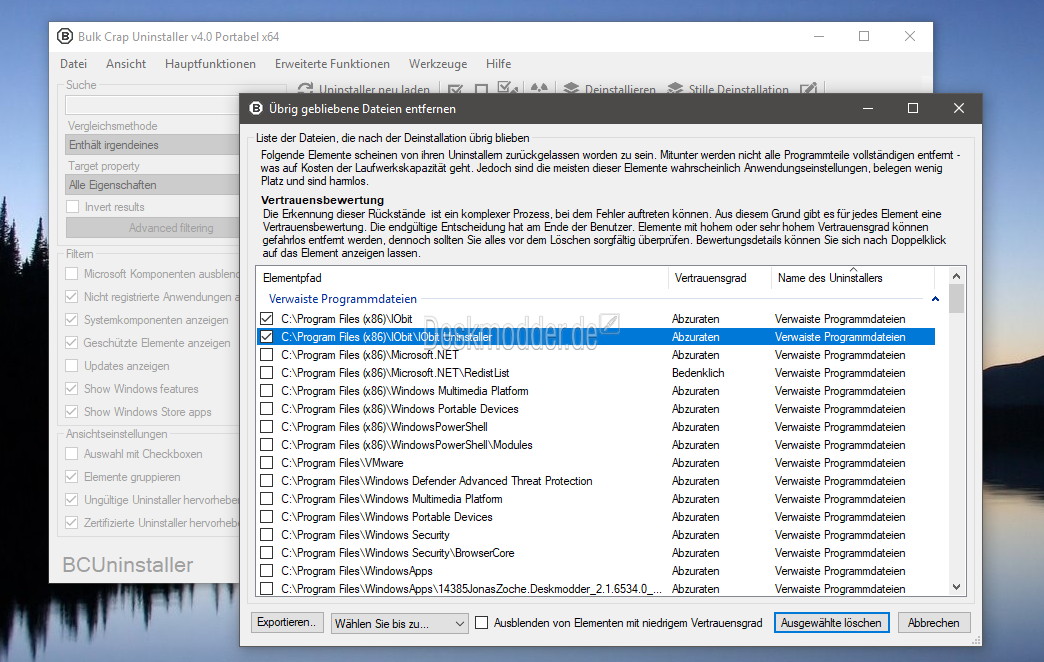This screenshot has width=1044, height=662.
Task: Click the Exportieren button
Action: (287, 622)
